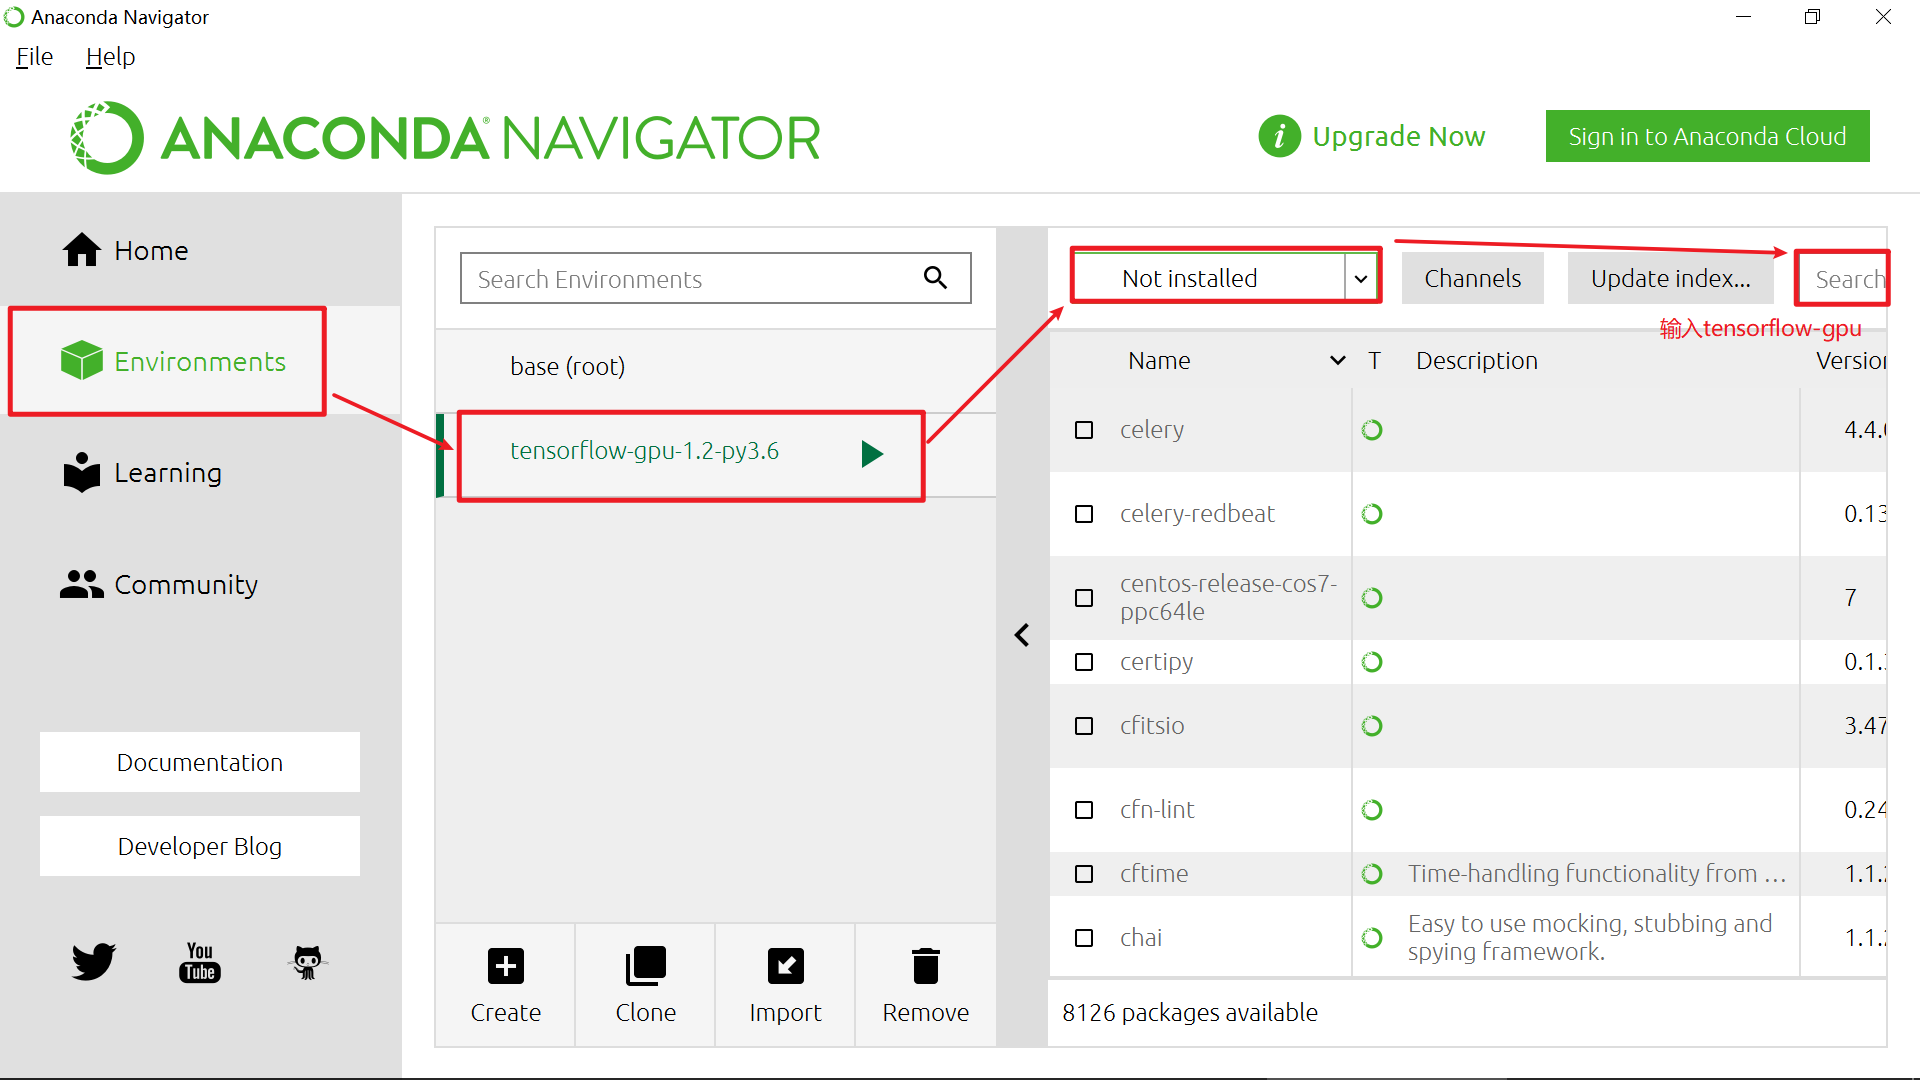Select the chai package checkbox
The height and width of the screenshot is (1080, 1920).
point(1084,938)
